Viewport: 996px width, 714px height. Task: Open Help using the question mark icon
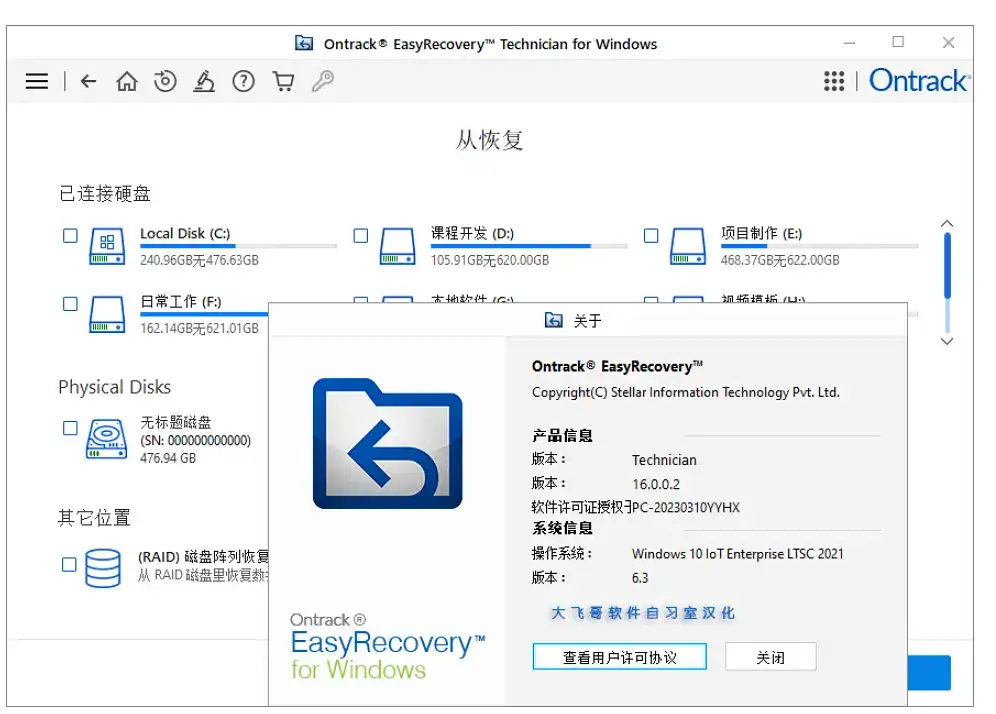pyautogui.click(x=243, y=82)
